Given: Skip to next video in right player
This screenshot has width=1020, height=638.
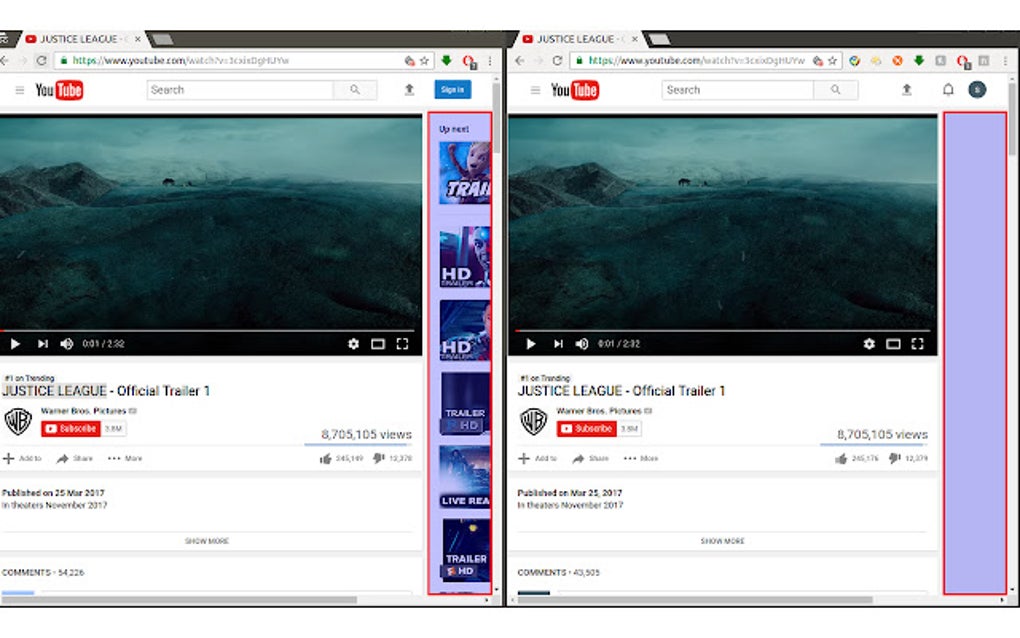Looking at the screenshot, I should (x=558, y=344).
